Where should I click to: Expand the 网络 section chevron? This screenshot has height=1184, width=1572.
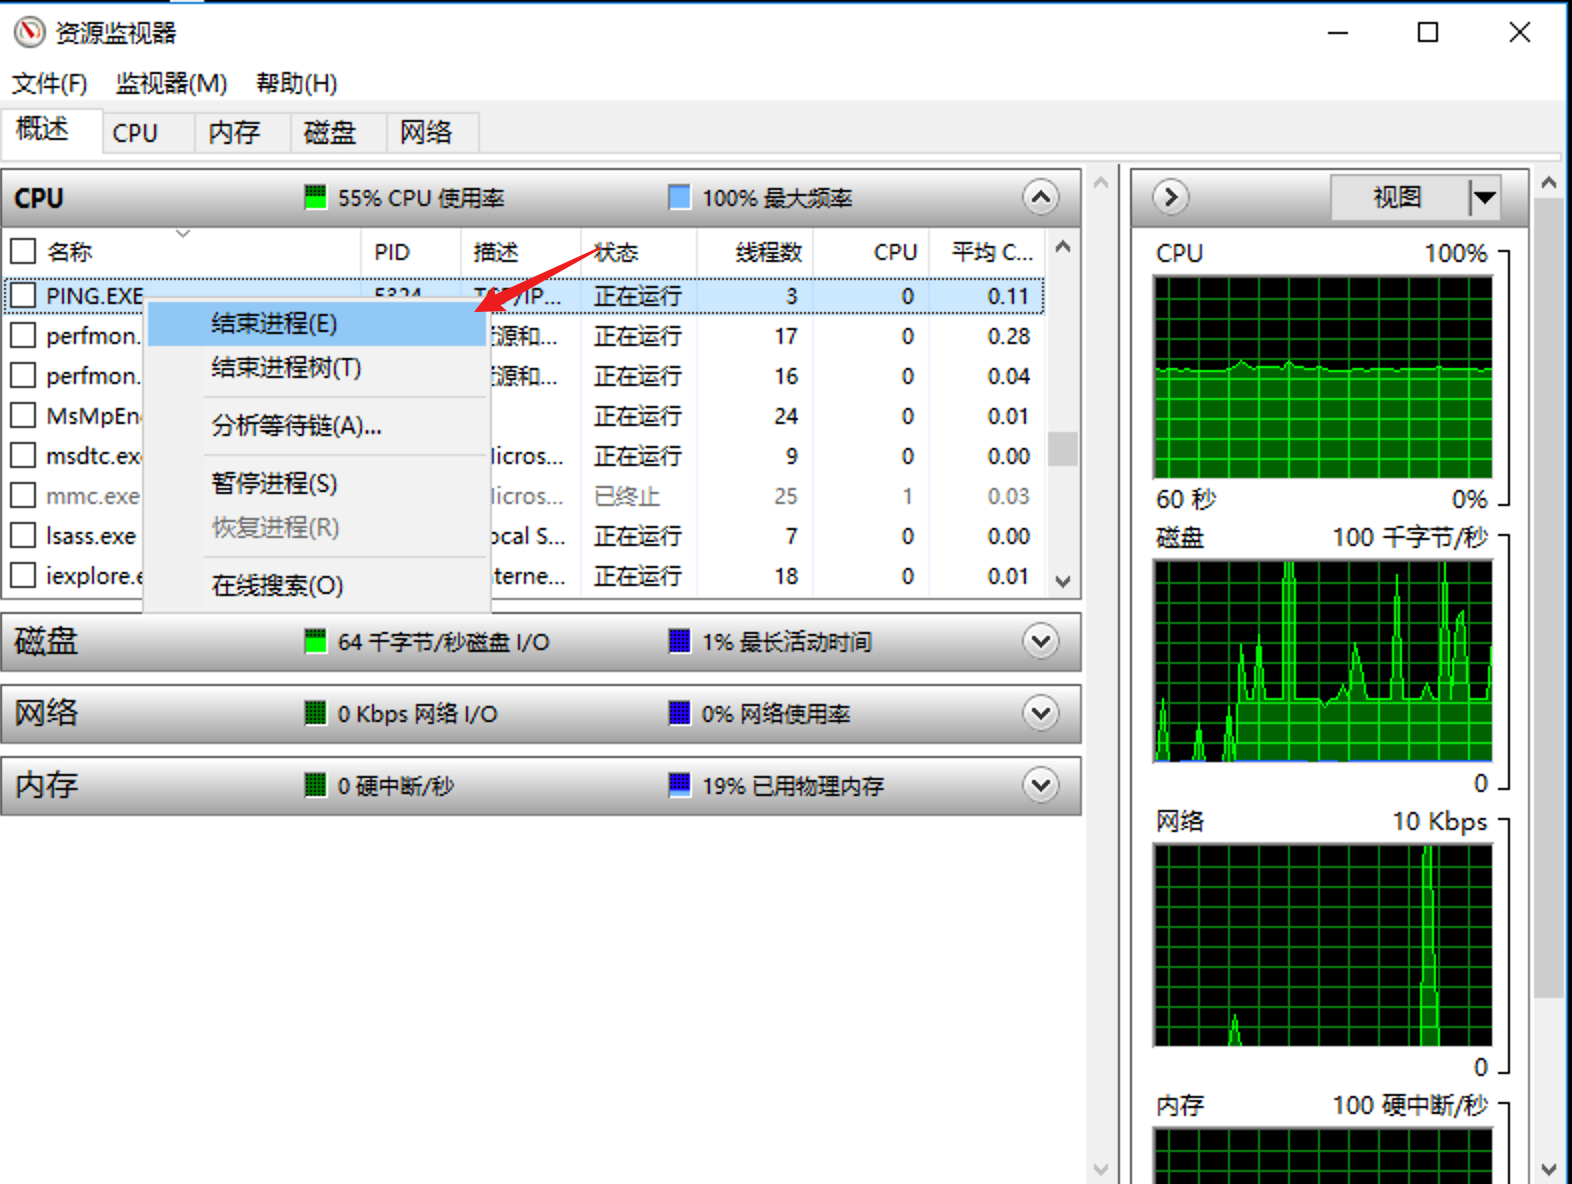point(1041,713)
